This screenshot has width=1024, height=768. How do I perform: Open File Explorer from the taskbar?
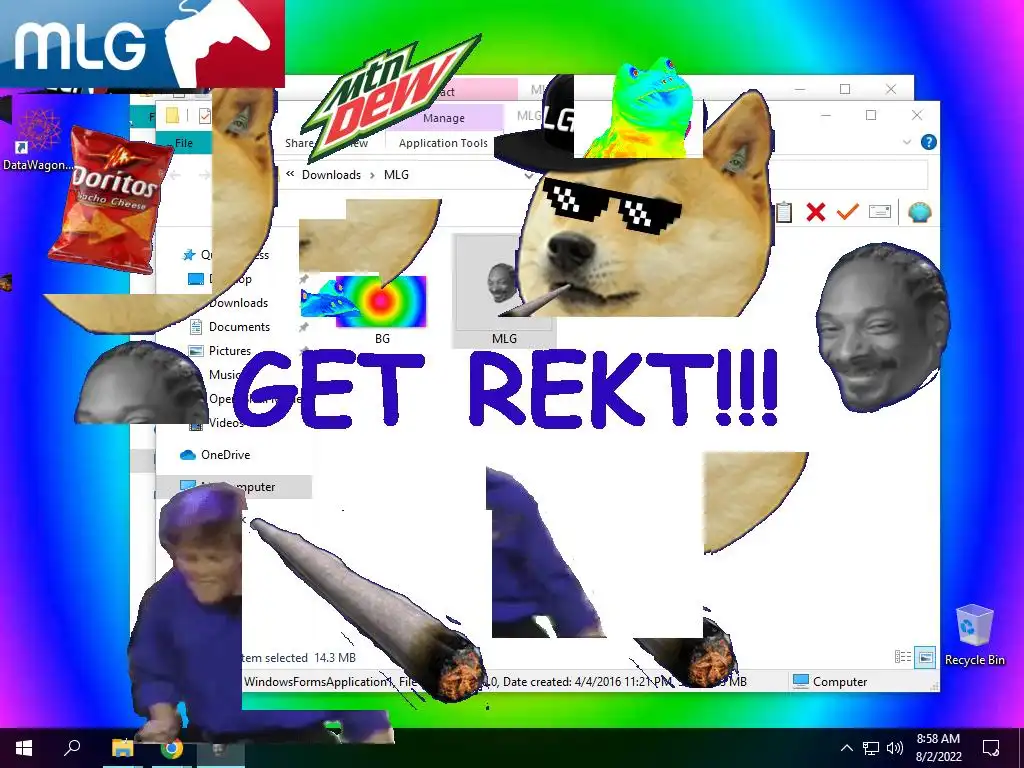click(122, 748)
